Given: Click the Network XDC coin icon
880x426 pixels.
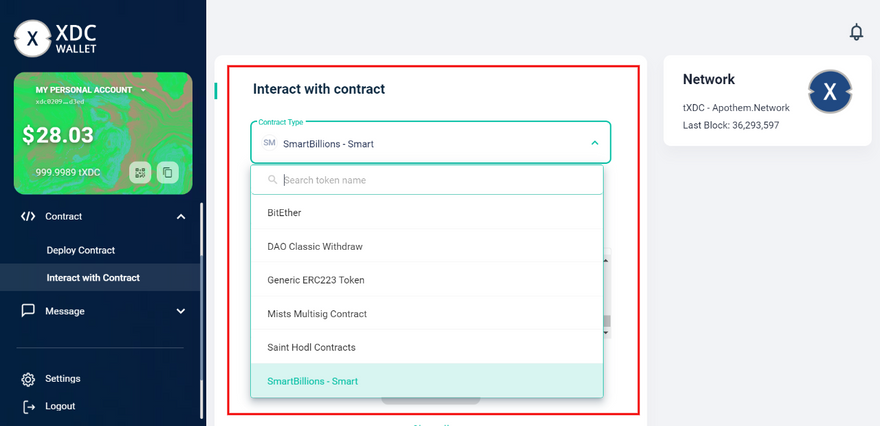Looking at the screenshot, I should [x=829, y=93].
